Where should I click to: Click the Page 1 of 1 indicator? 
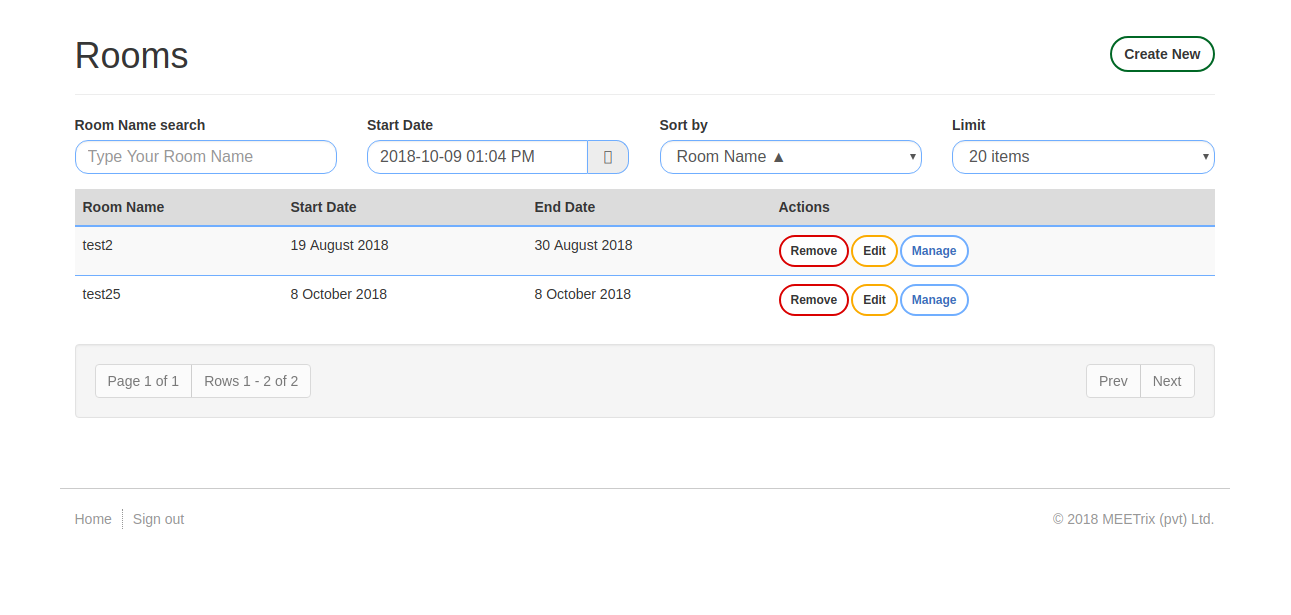[x=143, y=381]
